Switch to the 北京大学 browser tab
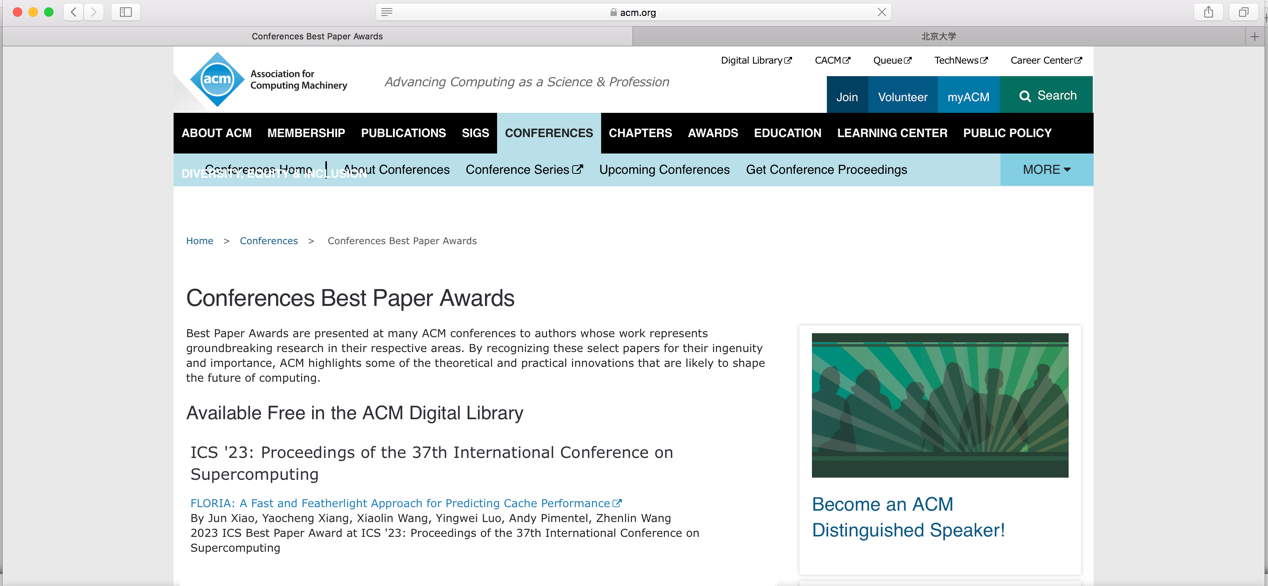The width and height of the screenshot is (1268, 586). 938,36
